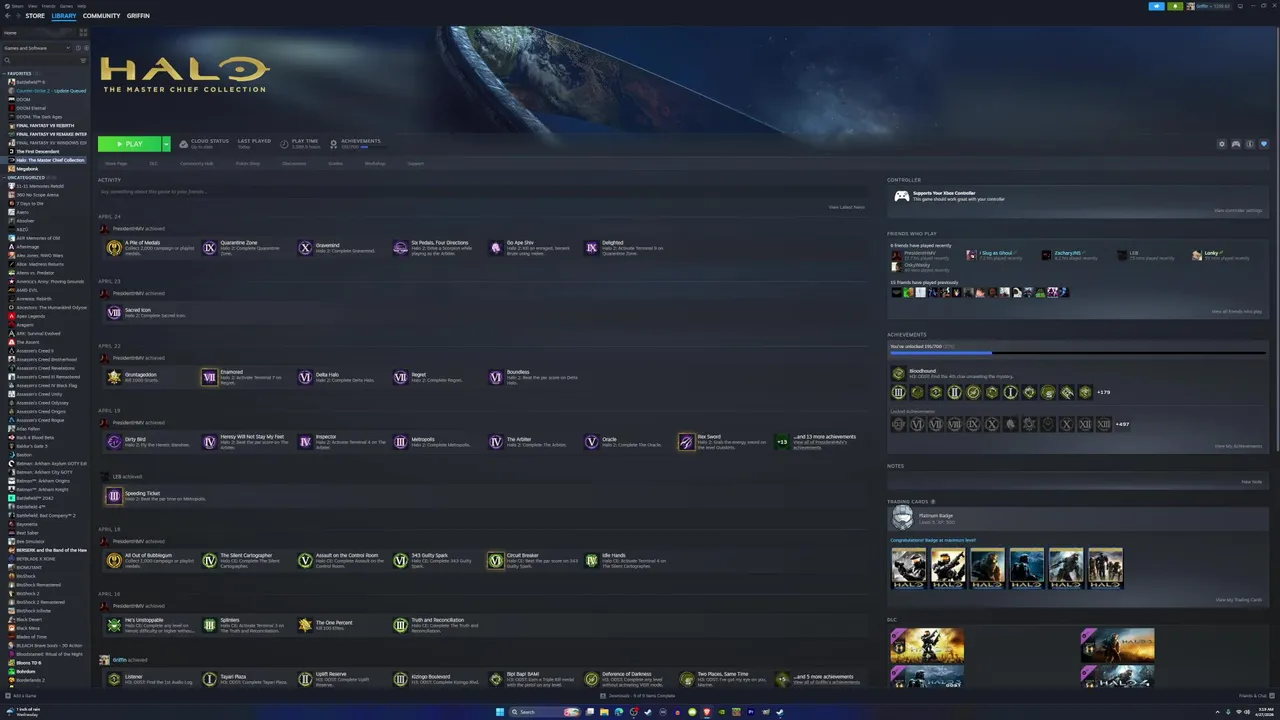1280x720 pixels.
Task: Select Baldur's Gate 3 in library list
Action: click(x=30, y=446)
